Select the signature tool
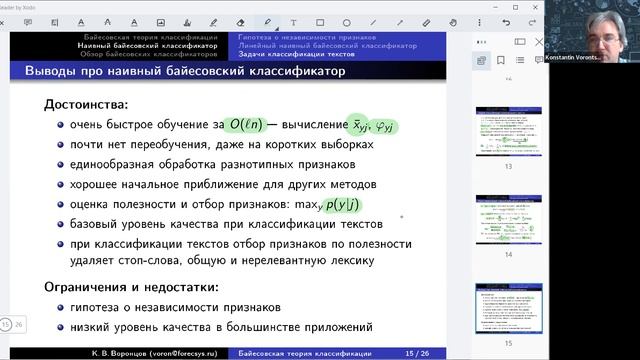The width and height of the screenshot is (640, 360). pos(187,23)
